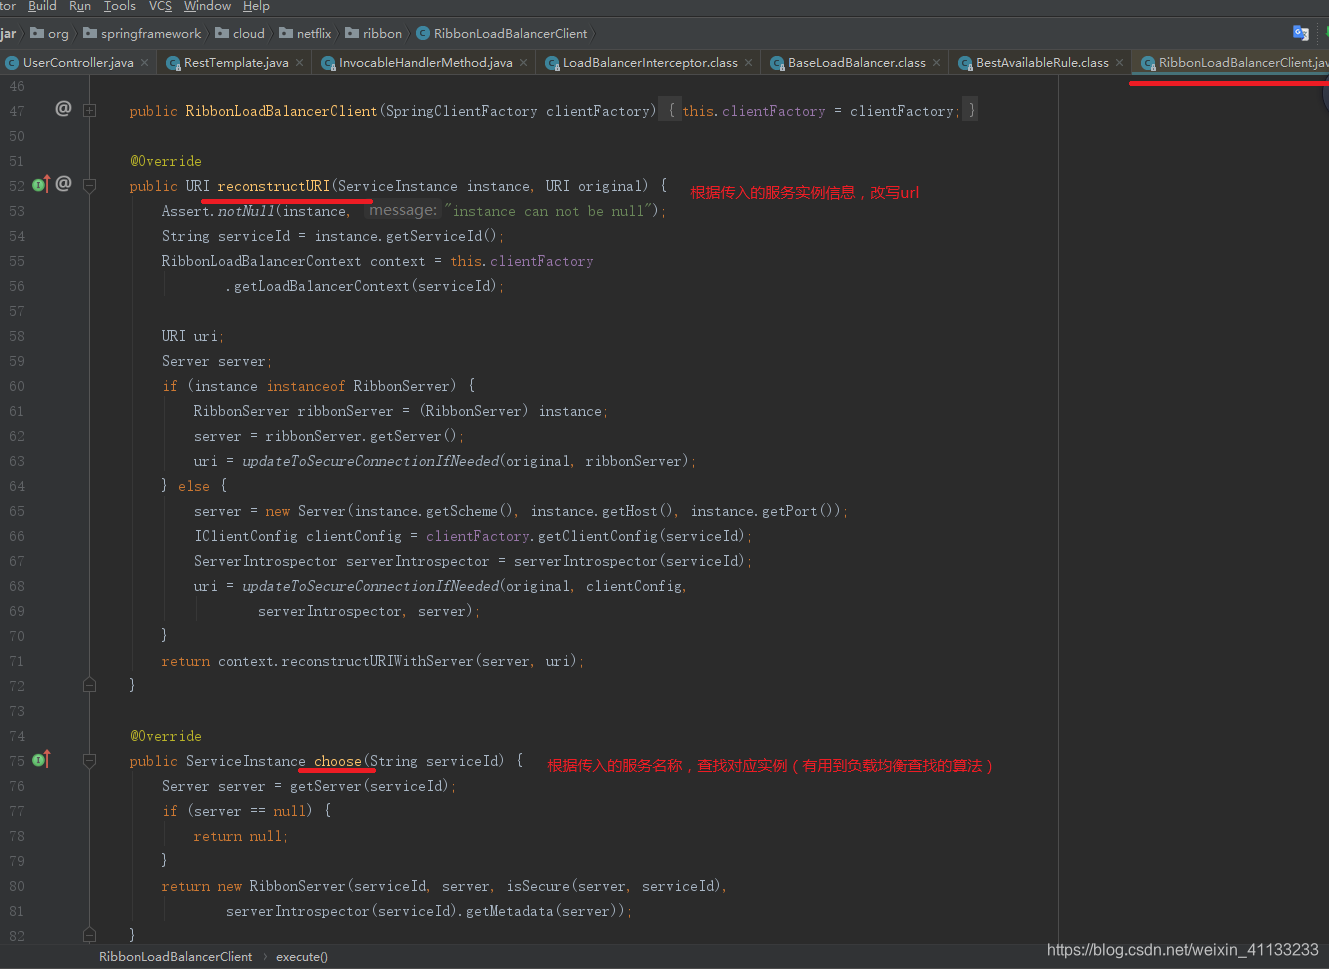Close the UserController.java tab
1329x969 pixels.
[145, 62]
